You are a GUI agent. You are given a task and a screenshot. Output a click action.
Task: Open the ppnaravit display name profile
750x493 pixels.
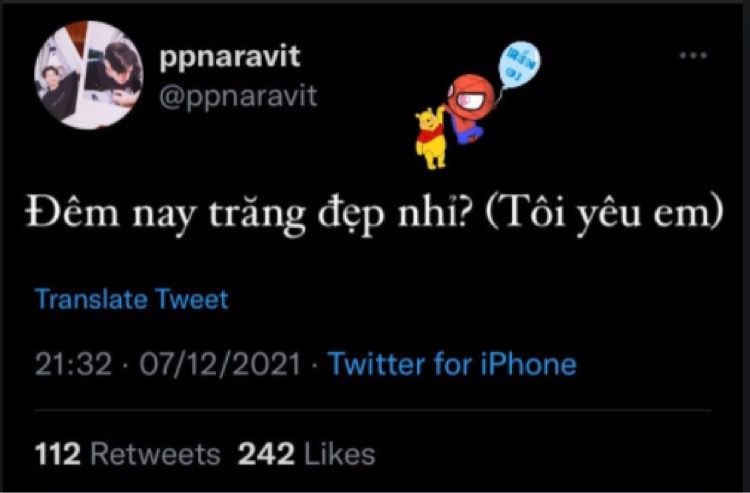235,58
